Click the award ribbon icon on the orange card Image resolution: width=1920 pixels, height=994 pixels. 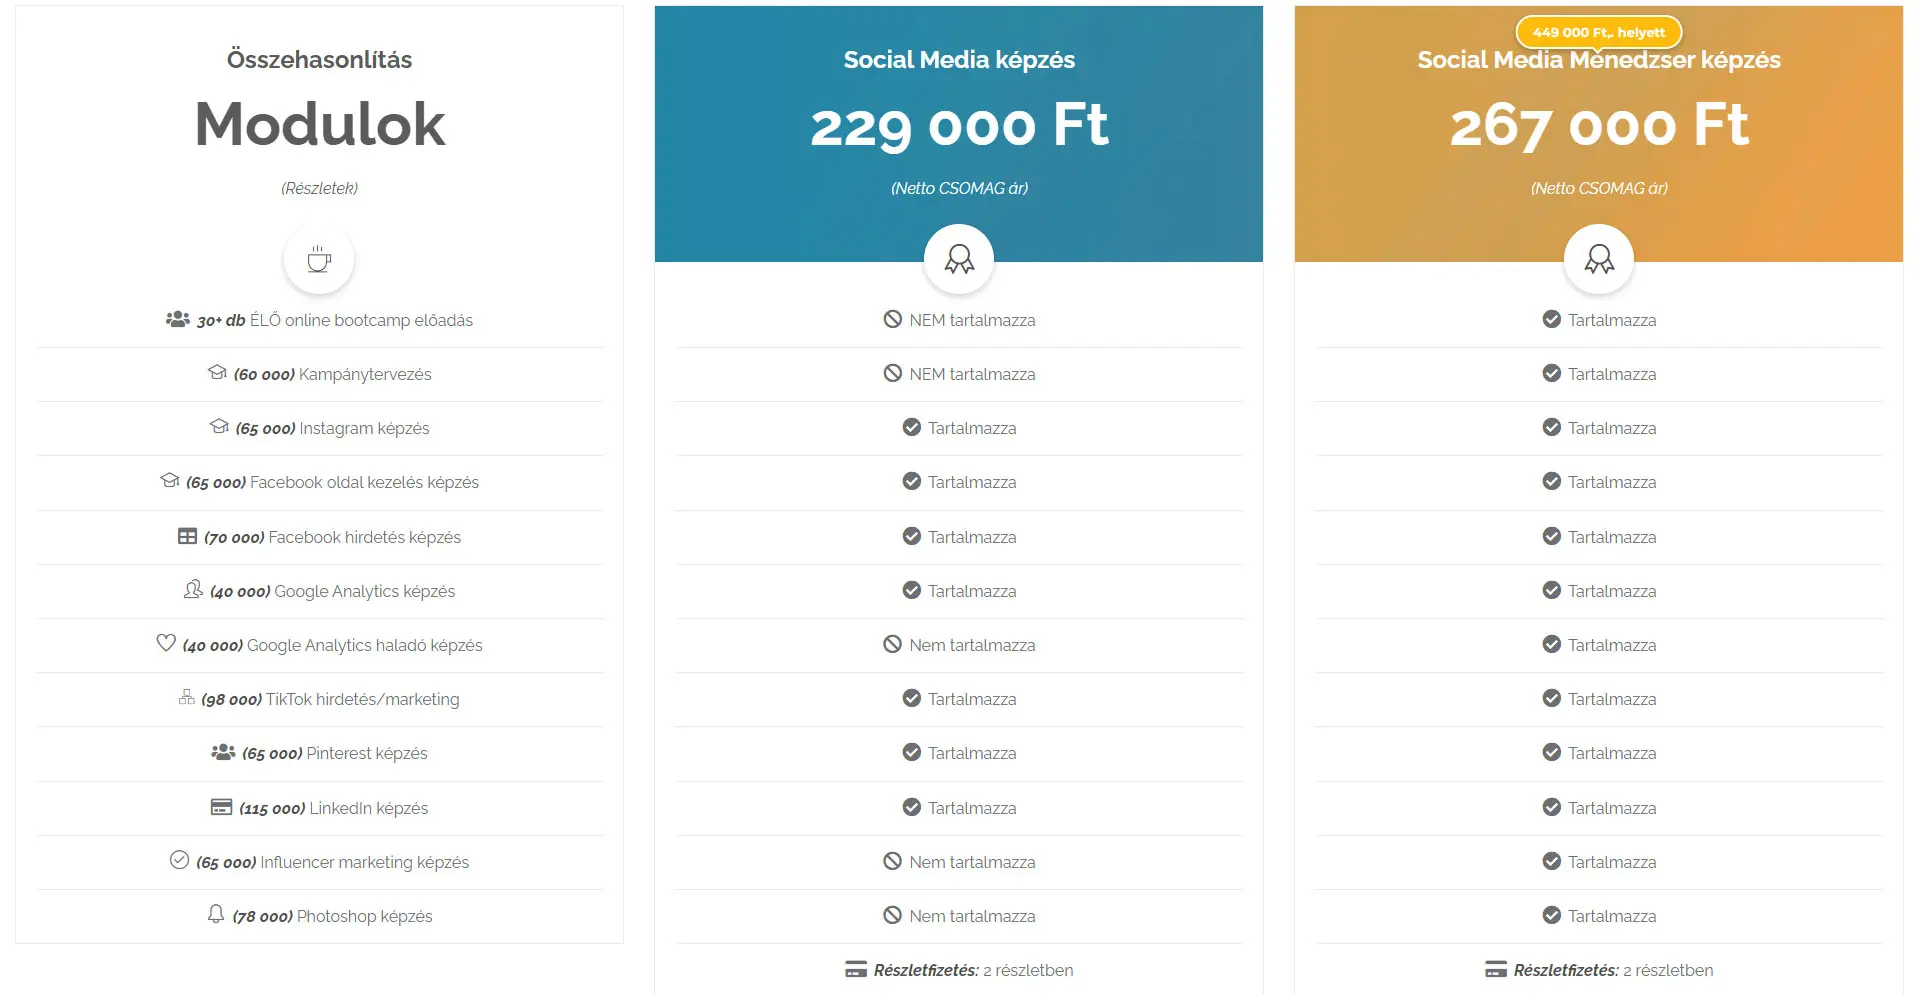(1599, 260)
